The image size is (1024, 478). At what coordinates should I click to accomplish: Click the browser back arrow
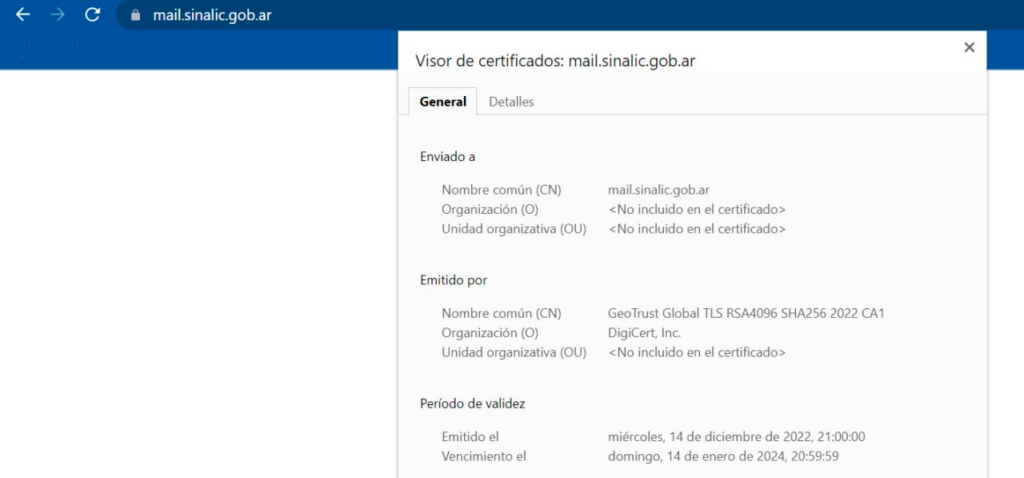coord(23,15)
